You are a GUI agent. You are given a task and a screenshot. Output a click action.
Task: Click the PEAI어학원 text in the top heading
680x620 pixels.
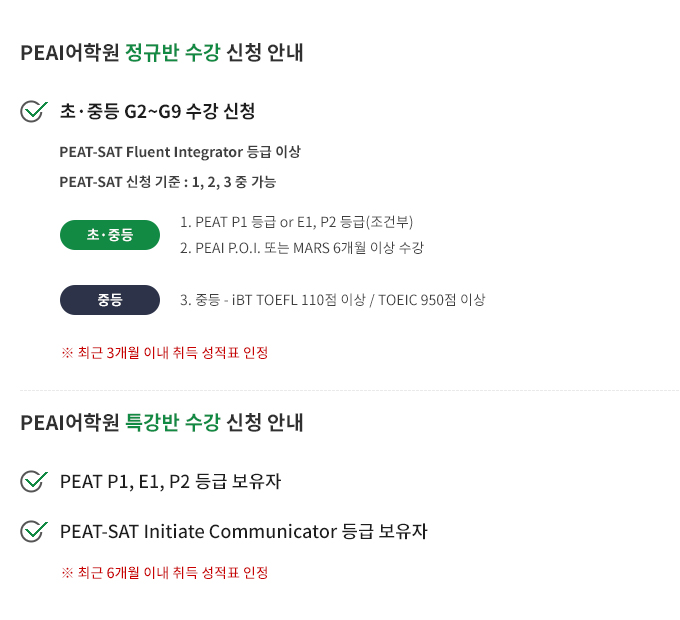(70, 52)
